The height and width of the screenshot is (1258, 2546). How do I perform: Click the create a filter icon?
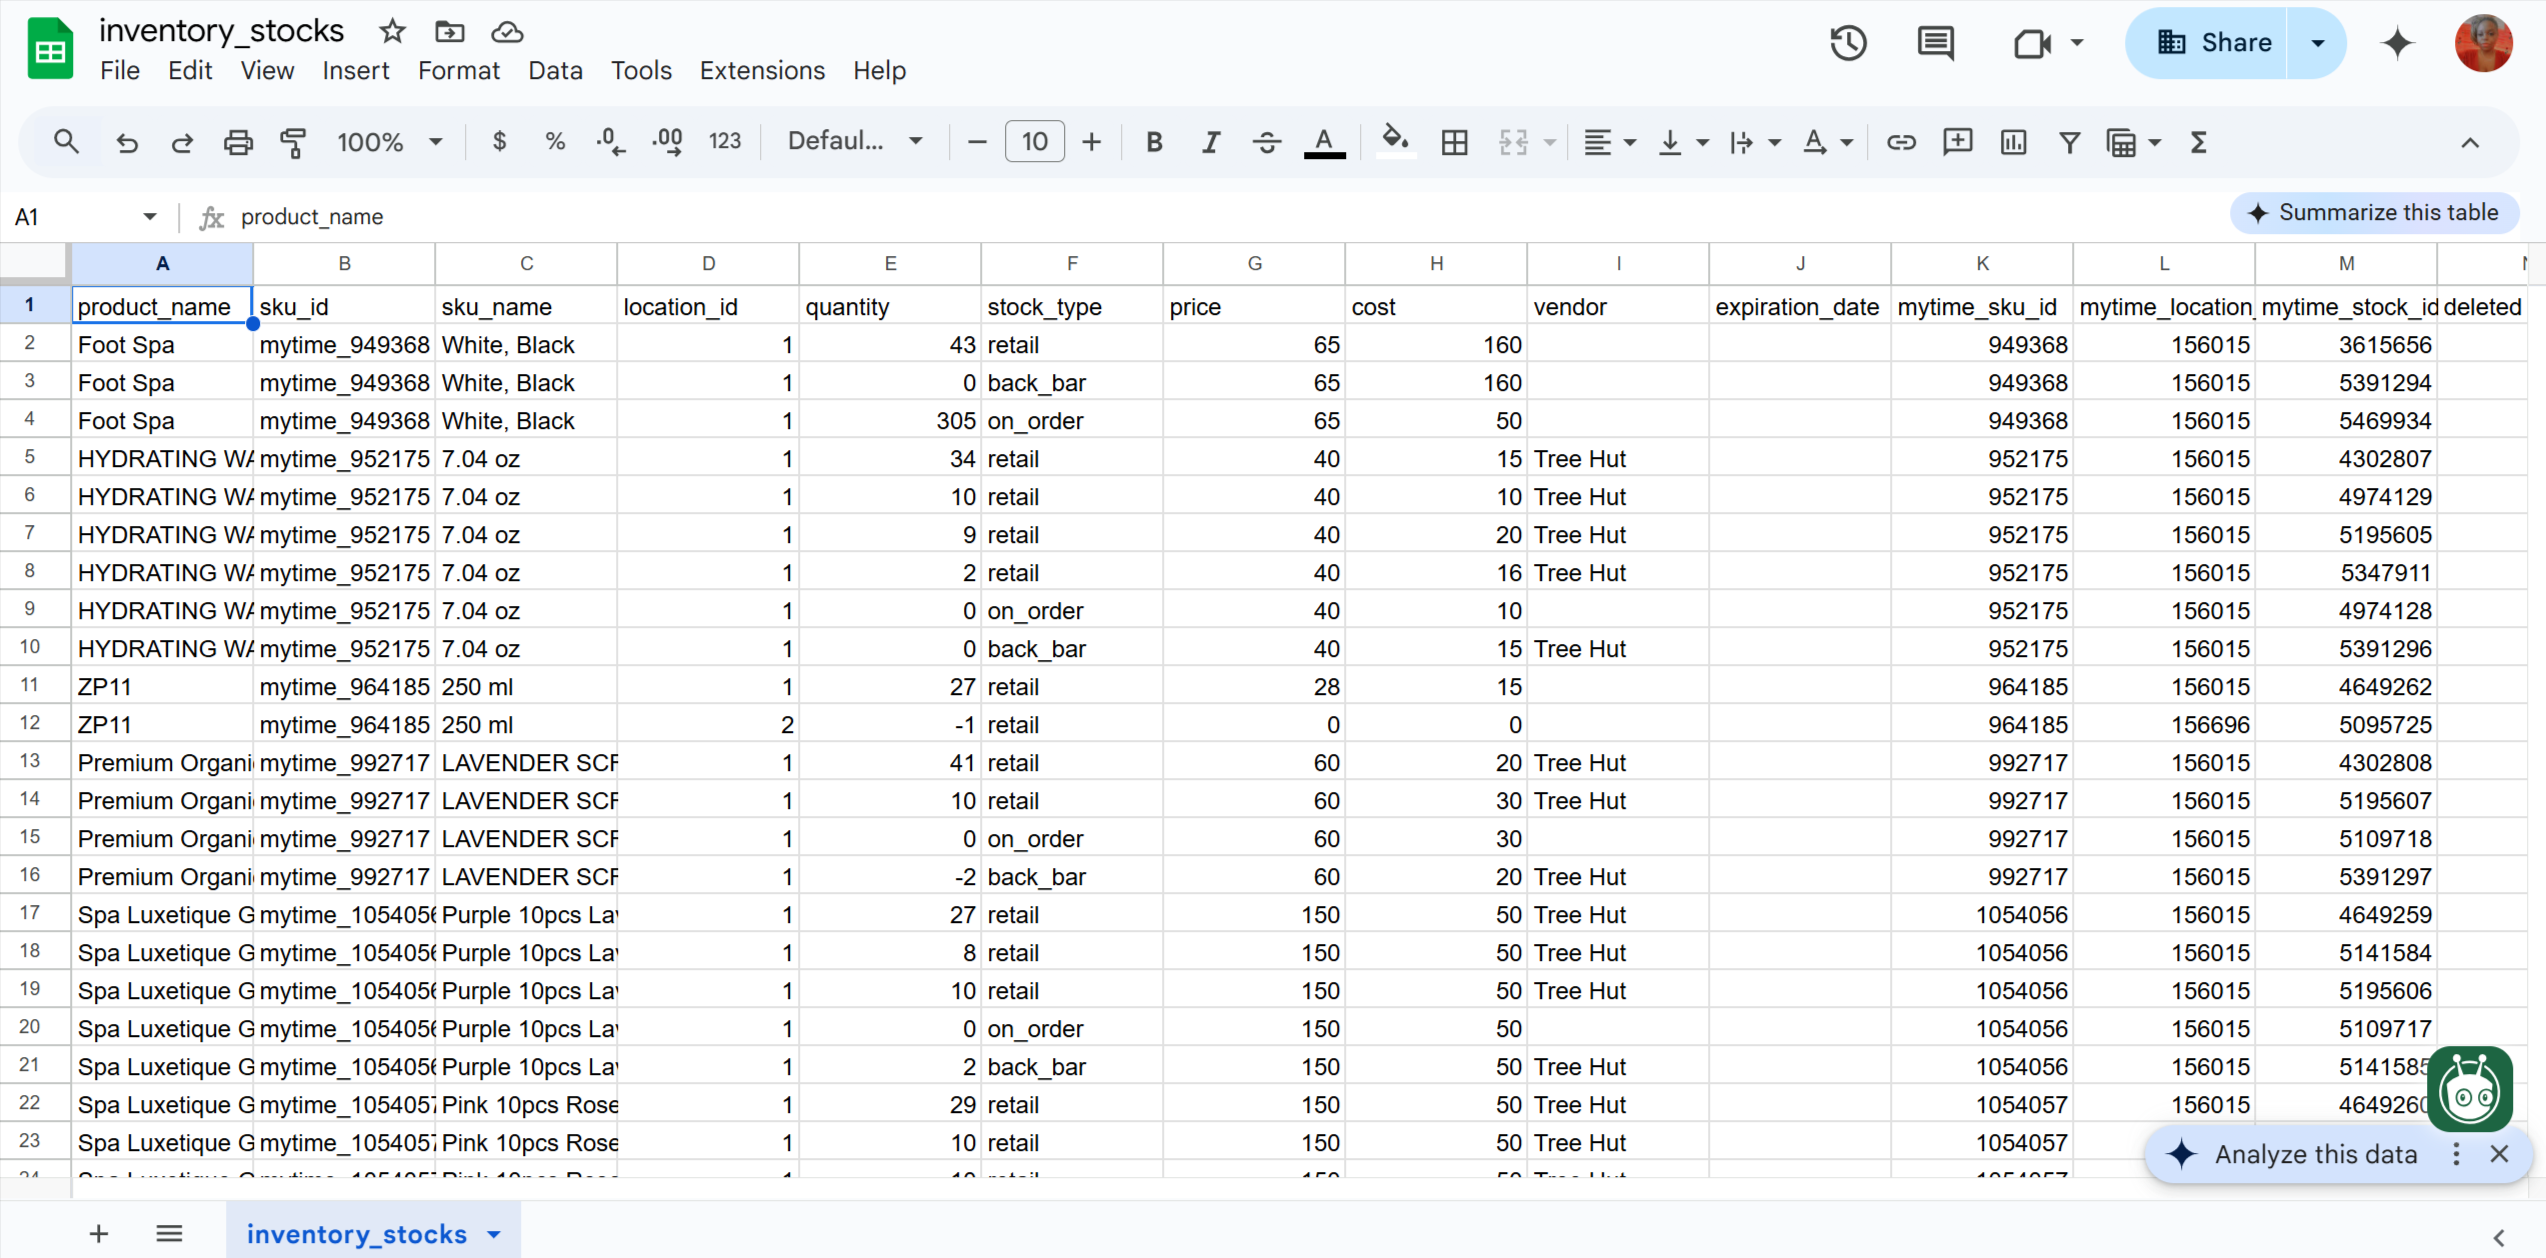(2069, 142)
